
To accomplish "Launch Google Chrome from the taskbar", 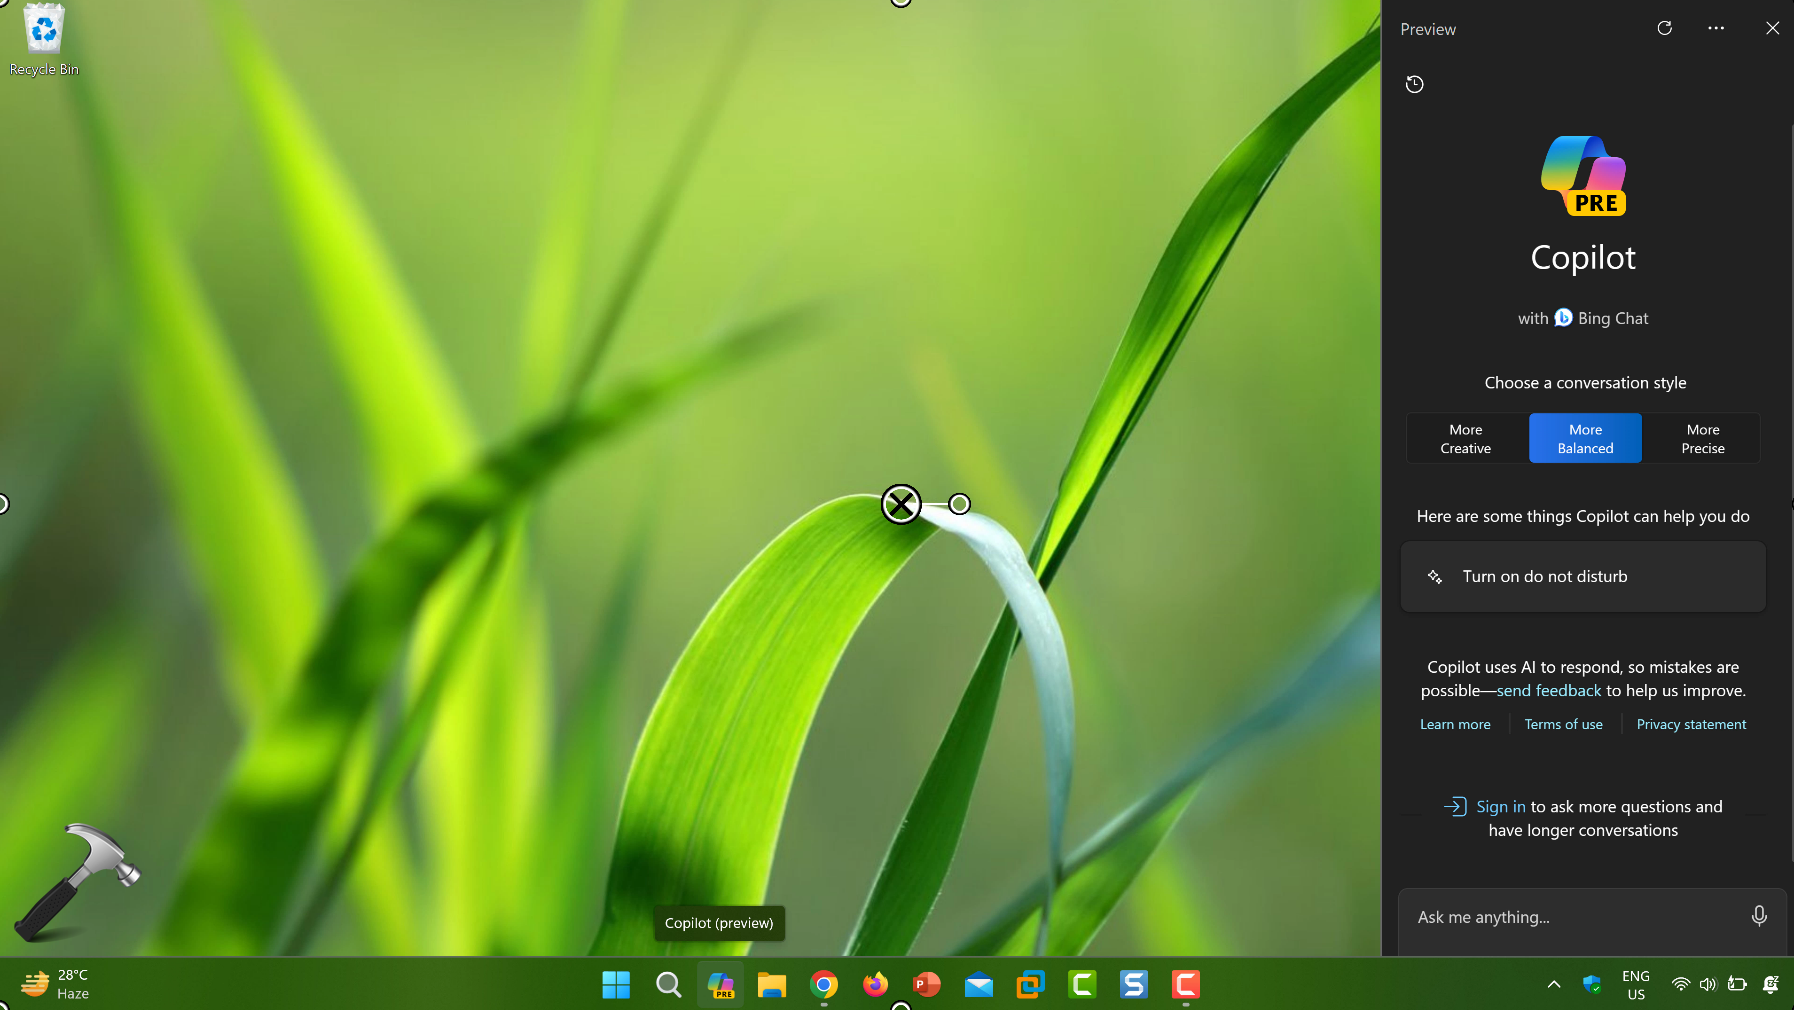I will point(824,985).
